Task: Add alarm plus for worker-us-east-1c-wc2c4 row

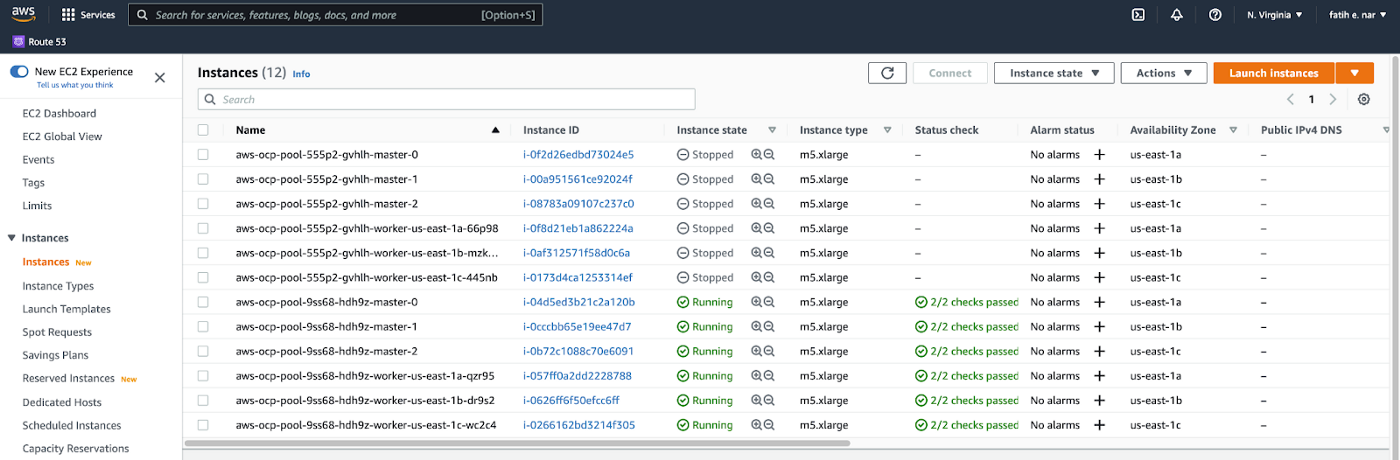Action: (x=1099, y=424)
